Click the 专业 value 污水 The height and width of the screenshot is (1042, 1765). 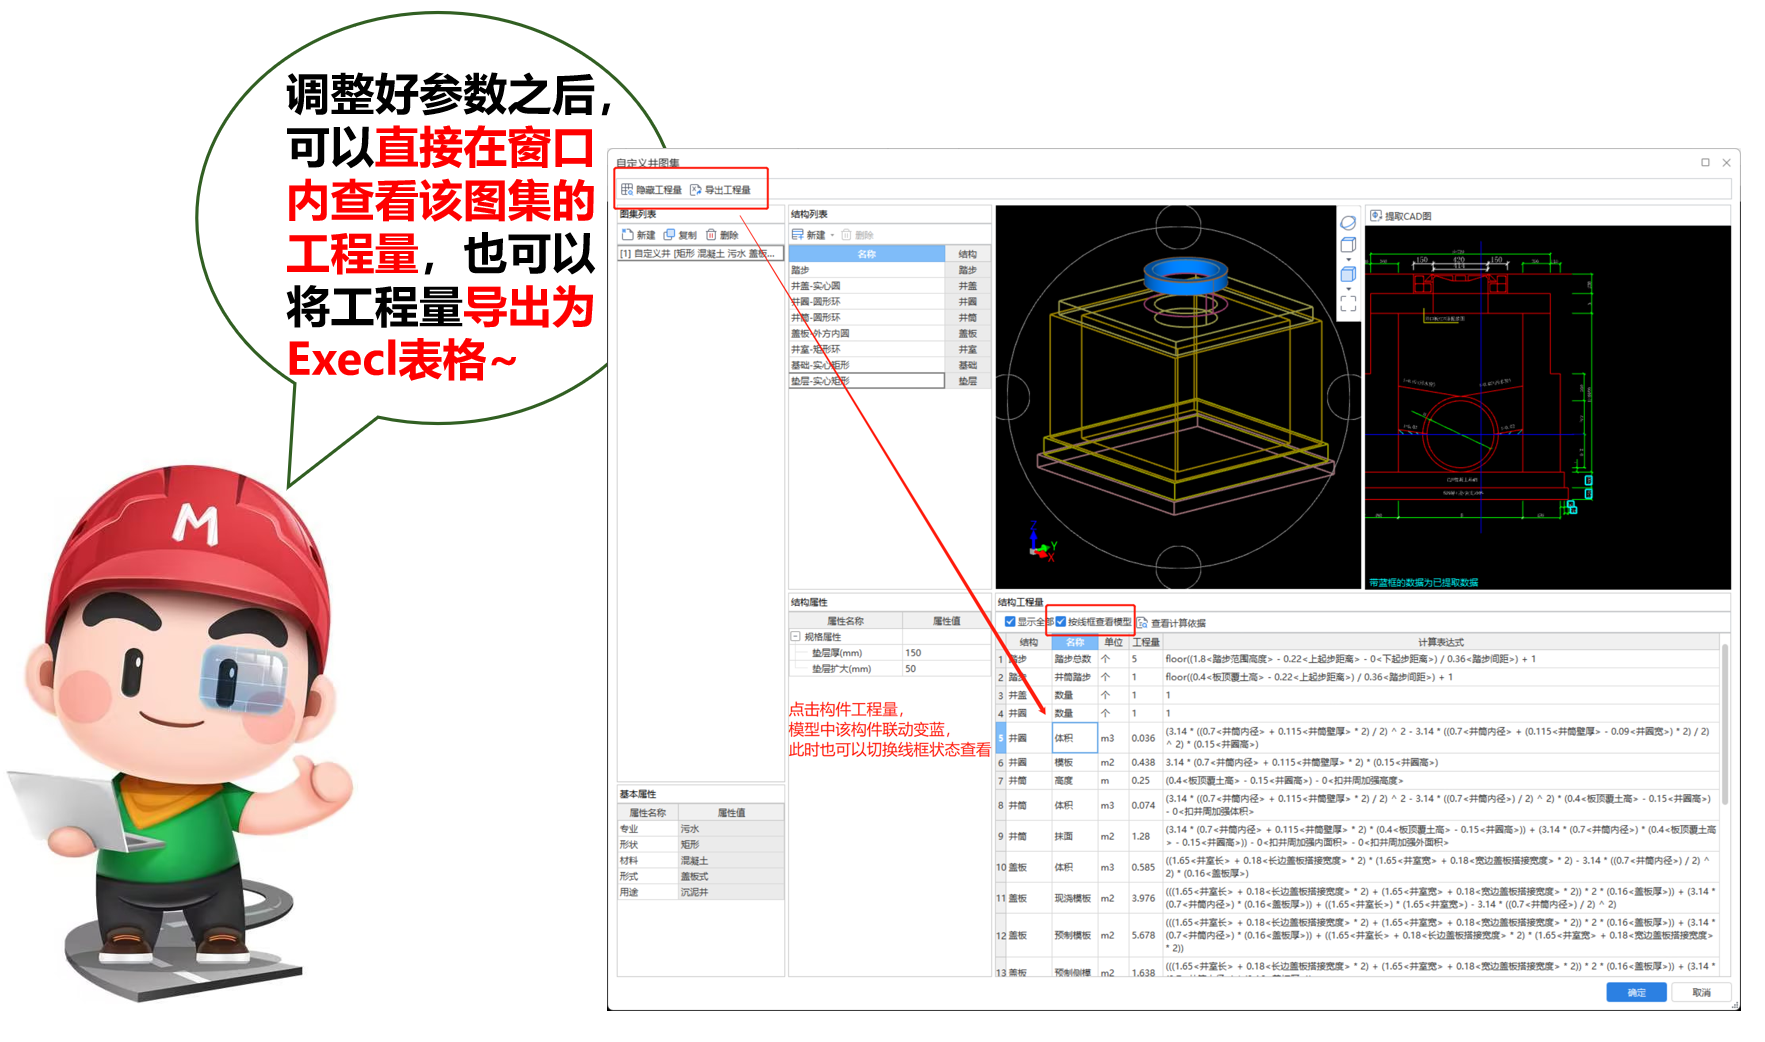[730, 829]
